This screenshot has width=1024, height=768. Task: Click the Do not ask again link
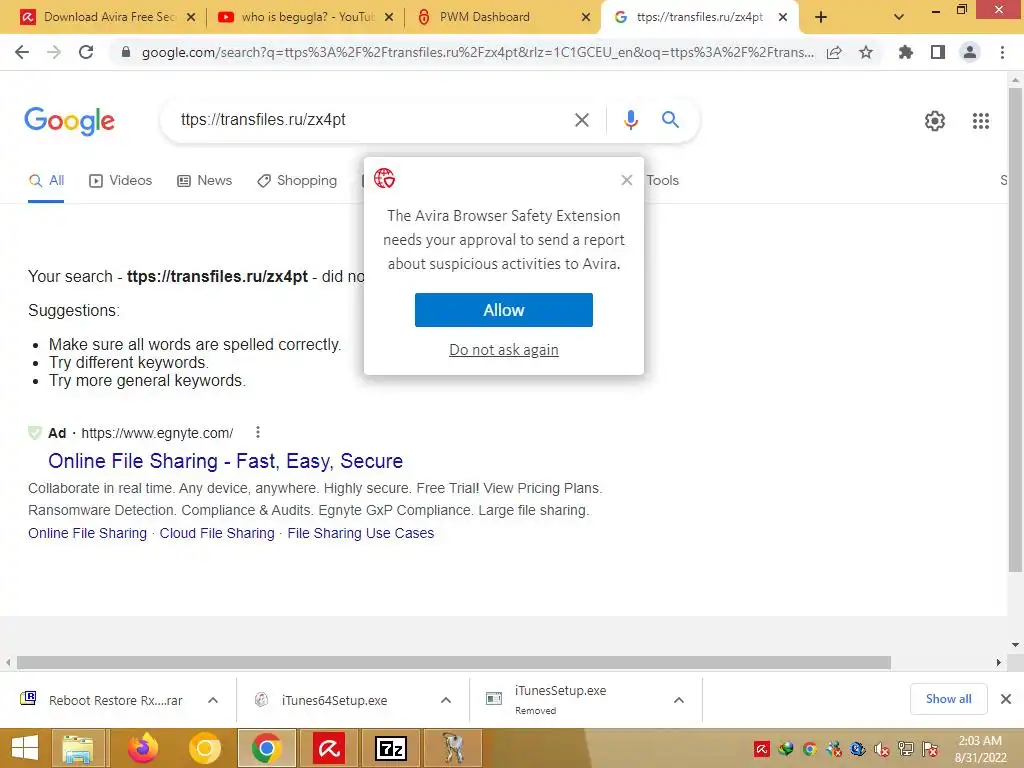pos(504,350)
